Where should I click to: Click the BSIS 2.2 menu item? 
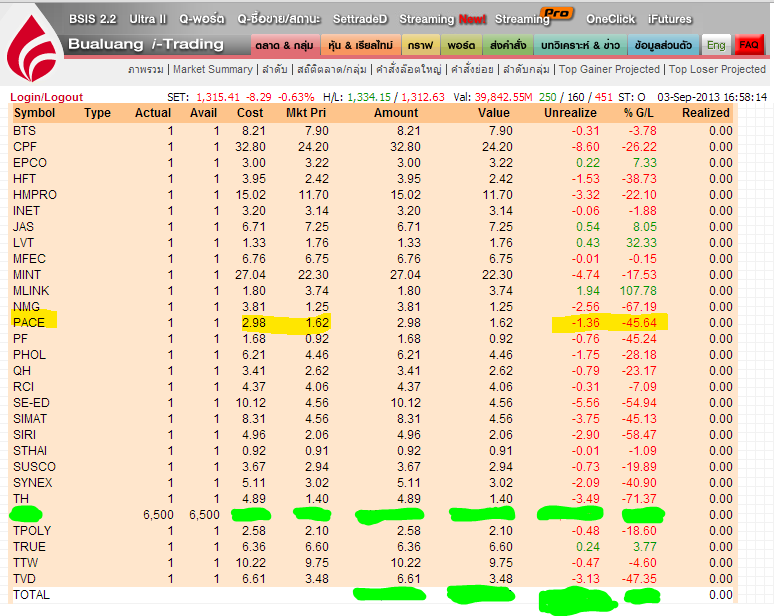pos(92,19)
